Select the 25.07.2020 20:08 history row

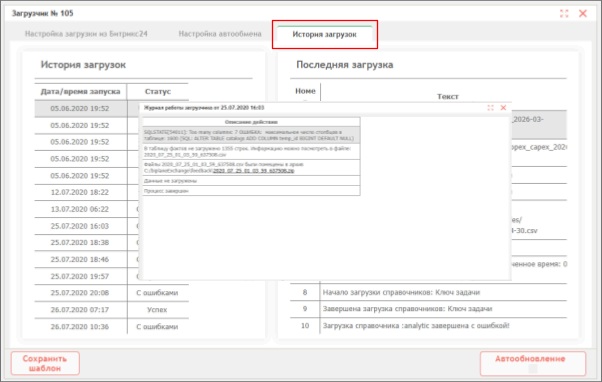pyautogui.click(x=112, y=293)
